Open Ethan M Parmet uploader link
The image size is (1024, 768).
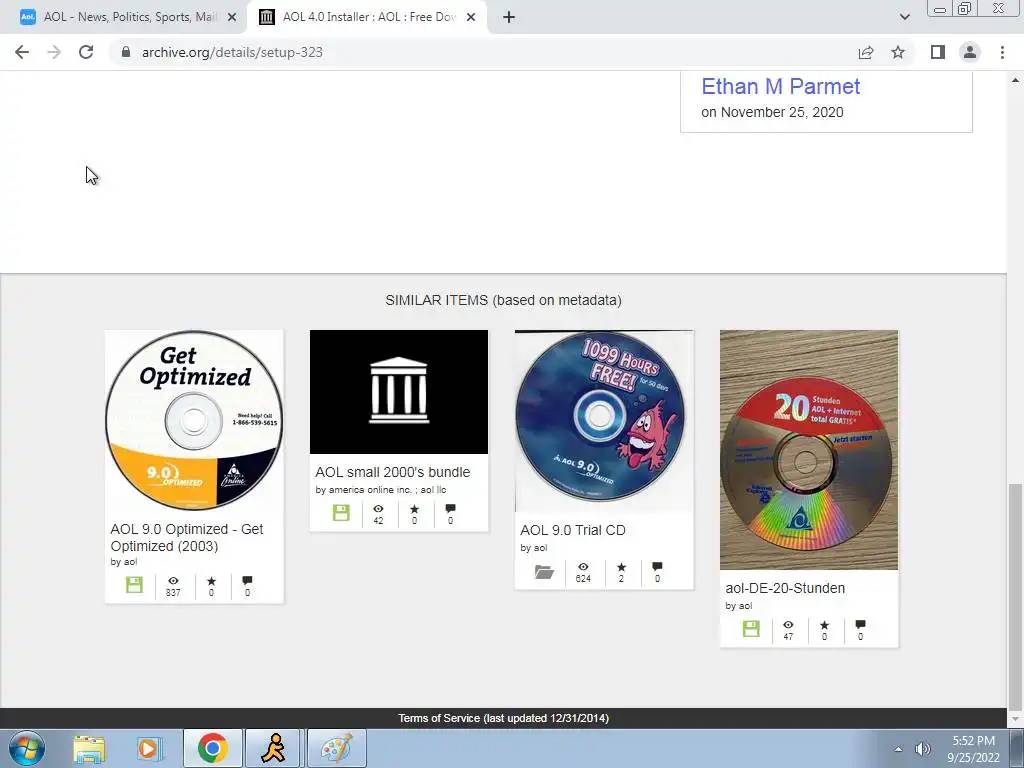coord(780,86)
